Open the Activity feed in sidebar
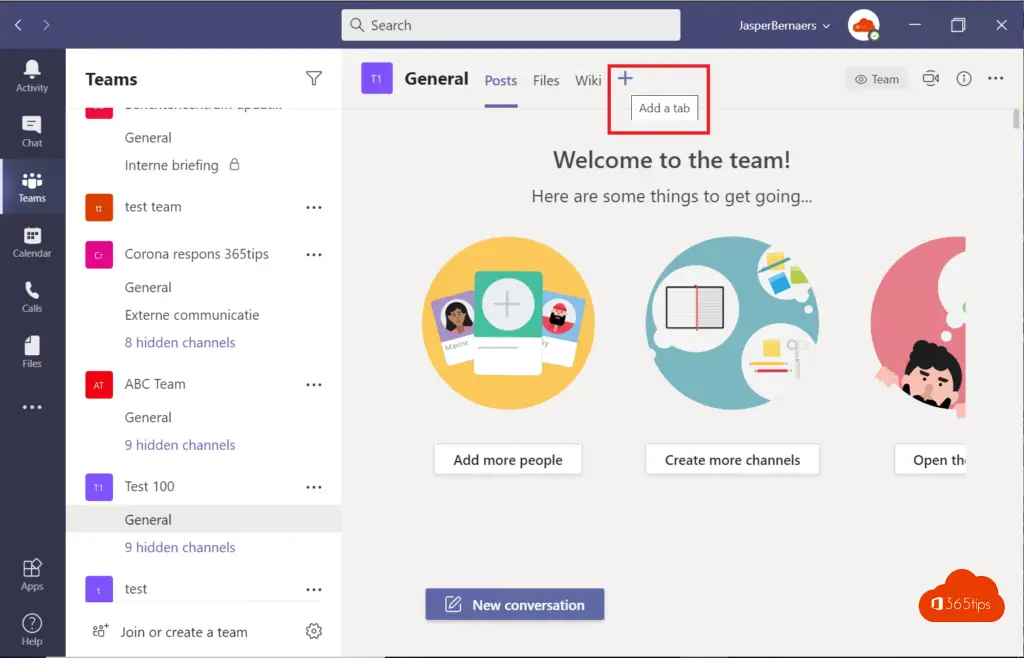The image size is (1024, 658). click(x=32, y=76)
